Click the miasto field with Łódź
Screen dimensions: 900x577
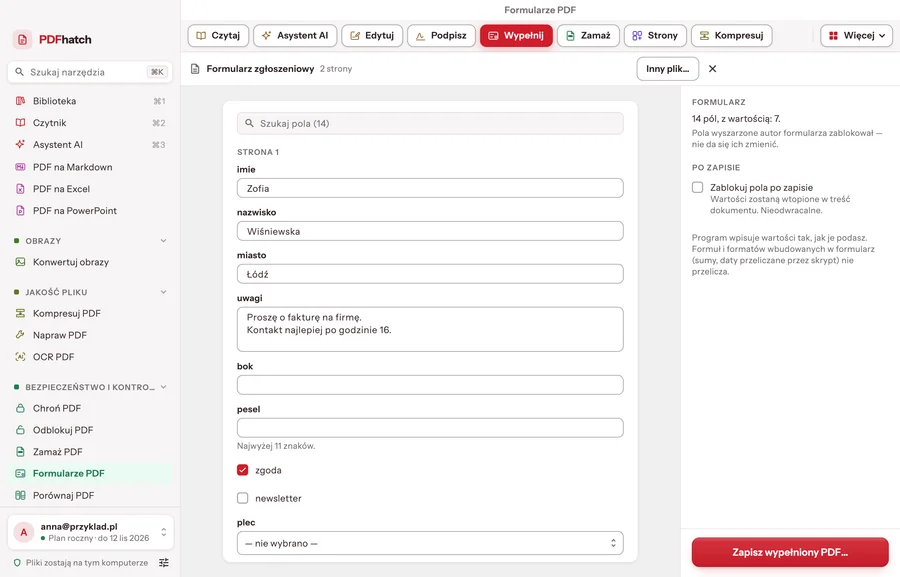pyautogui.click(x=430, y=274)
